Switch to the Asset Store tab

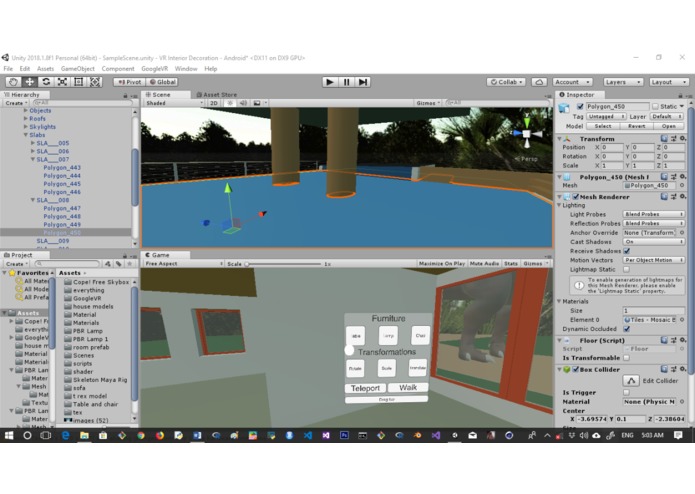point(217,94)
